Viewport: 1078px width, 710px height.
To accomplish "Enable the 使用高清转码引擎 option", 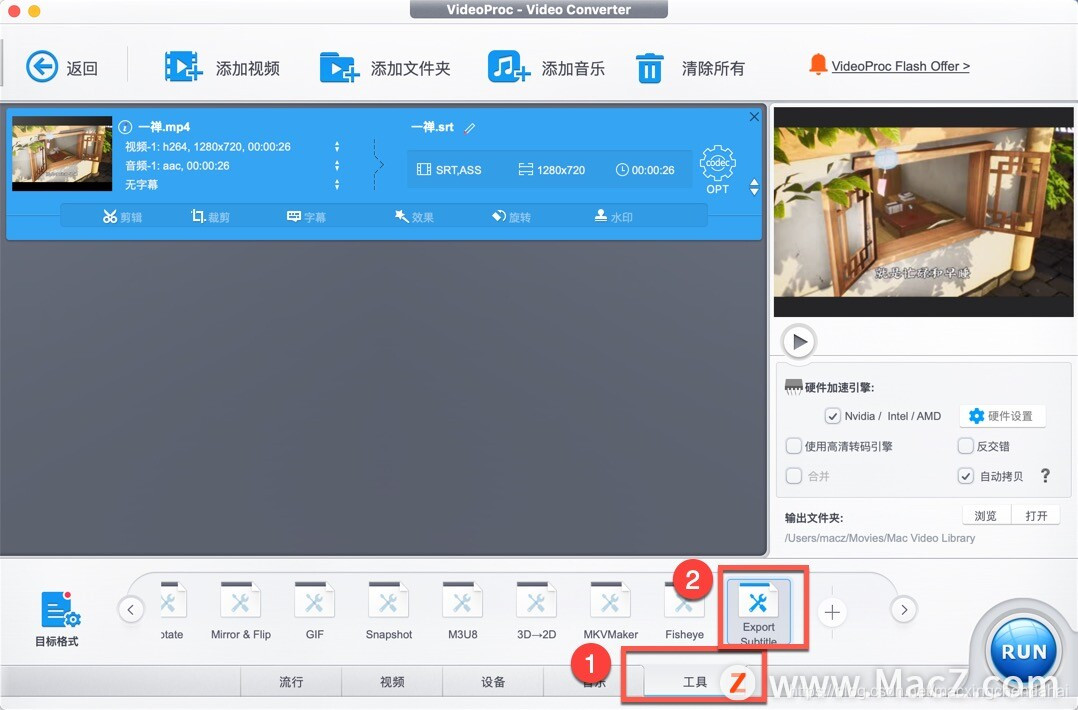I will pyautogui.click(x=795, y=446).
